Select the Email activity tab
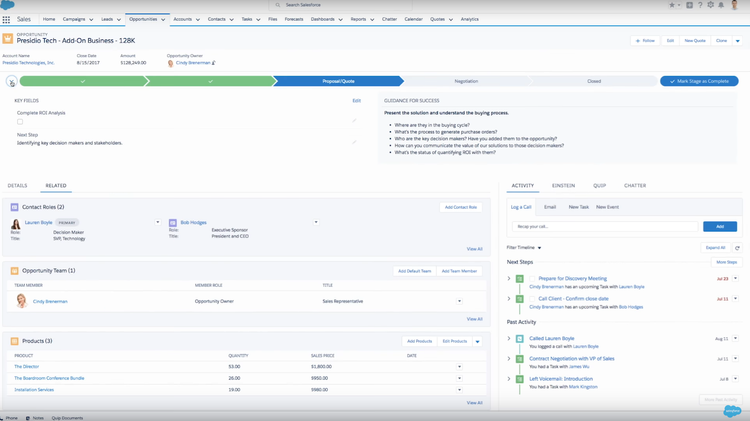The height and width of the screenshot is (421, 750). pos(550,207)
